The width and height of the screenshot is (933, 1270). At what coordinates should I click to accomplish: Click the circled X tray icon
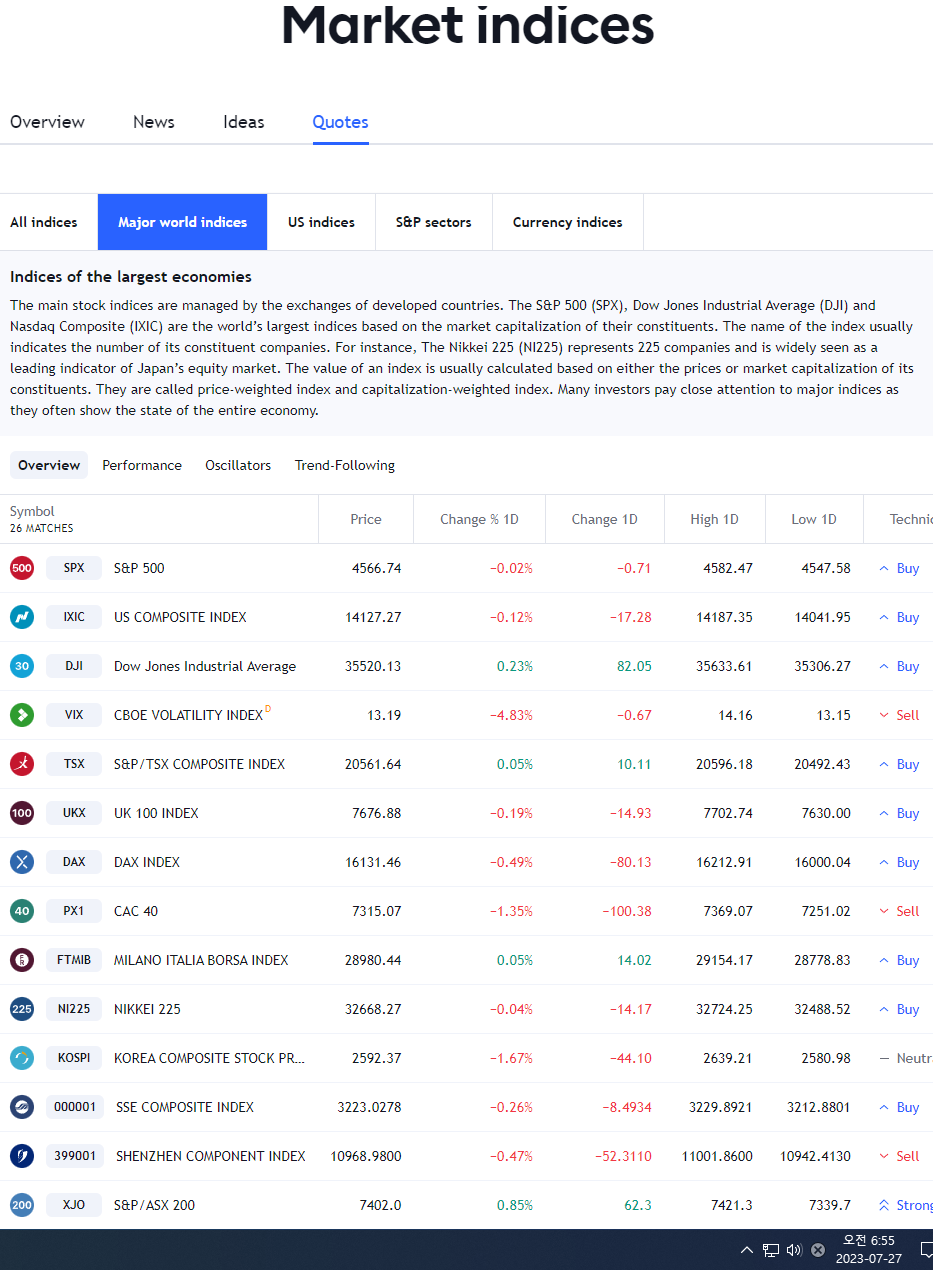tap(818, 1250)
